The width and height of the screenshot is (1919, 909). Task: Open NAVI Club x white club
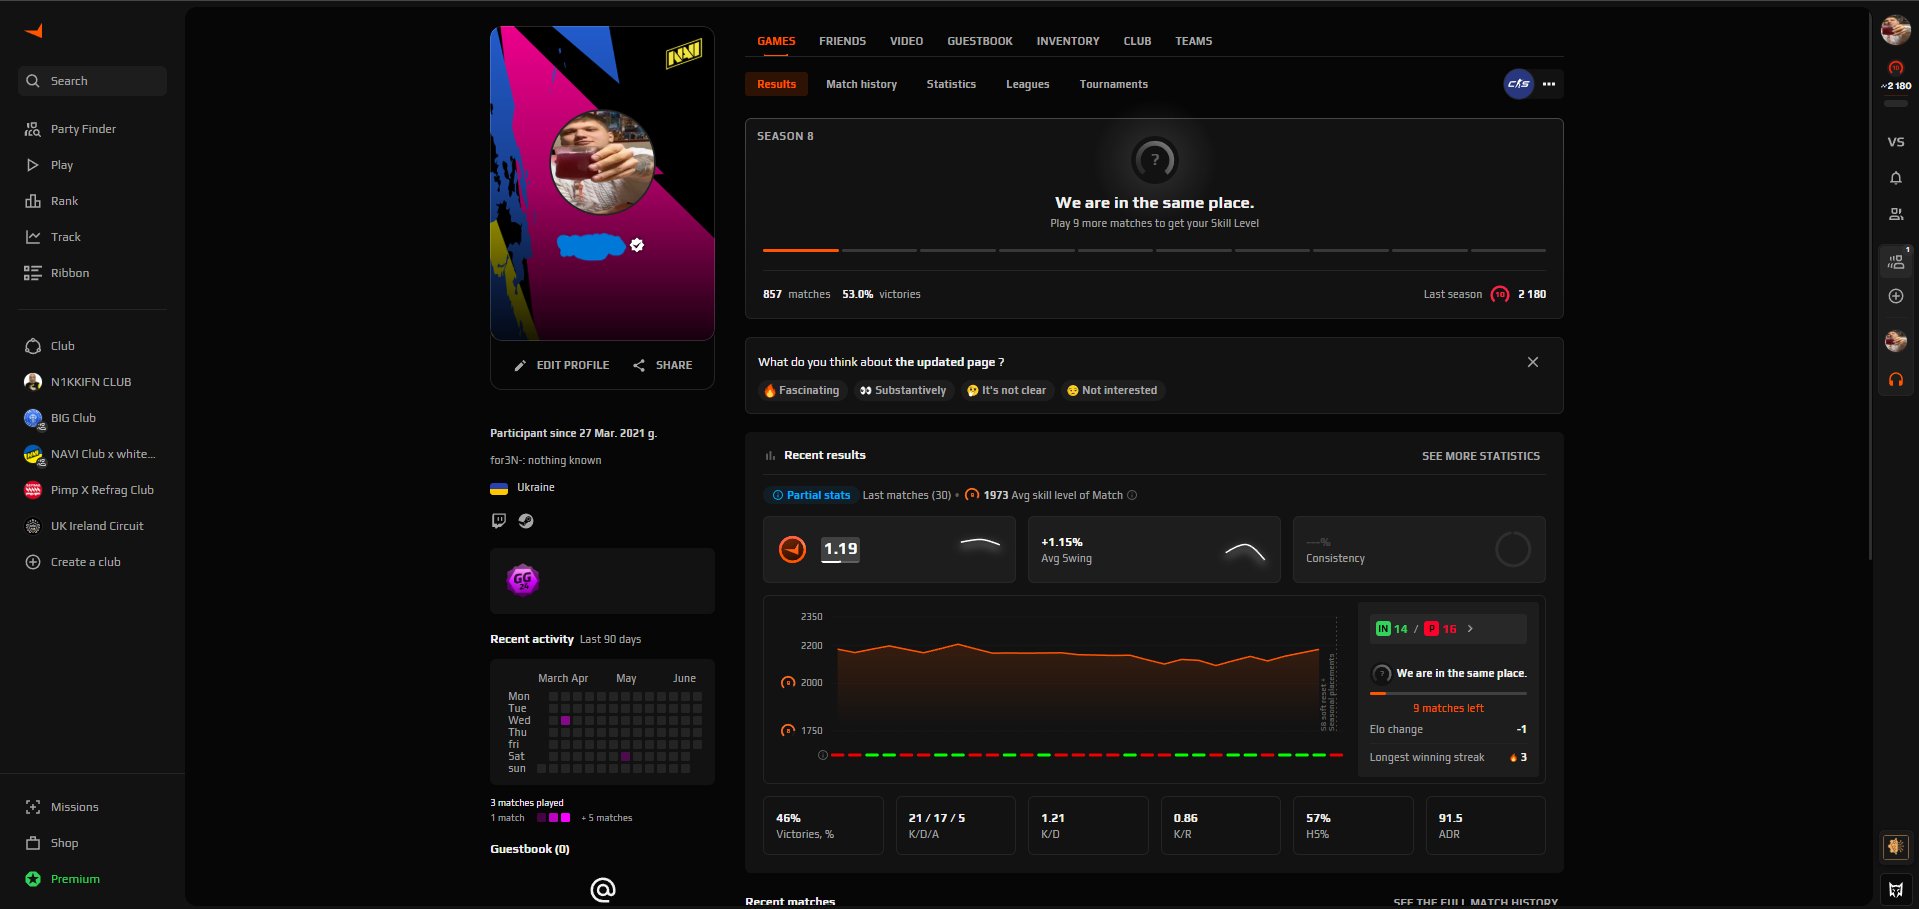point(92,454)
